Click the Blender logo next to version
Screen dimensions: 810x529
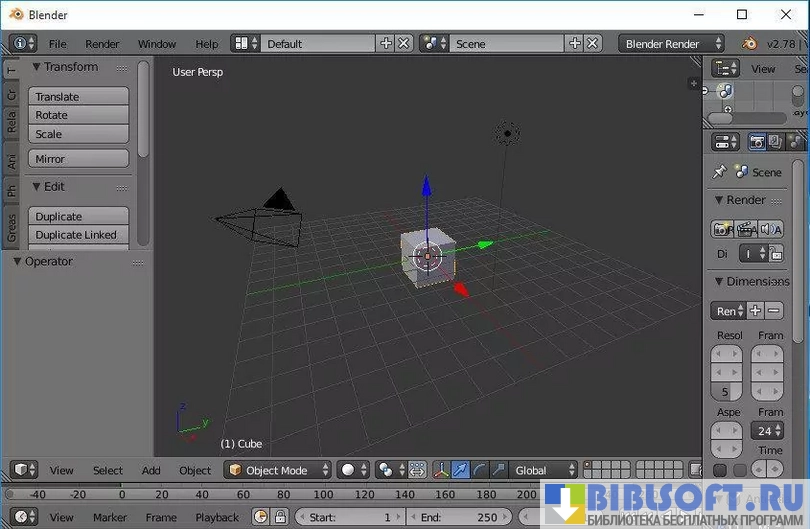point(749,44)
